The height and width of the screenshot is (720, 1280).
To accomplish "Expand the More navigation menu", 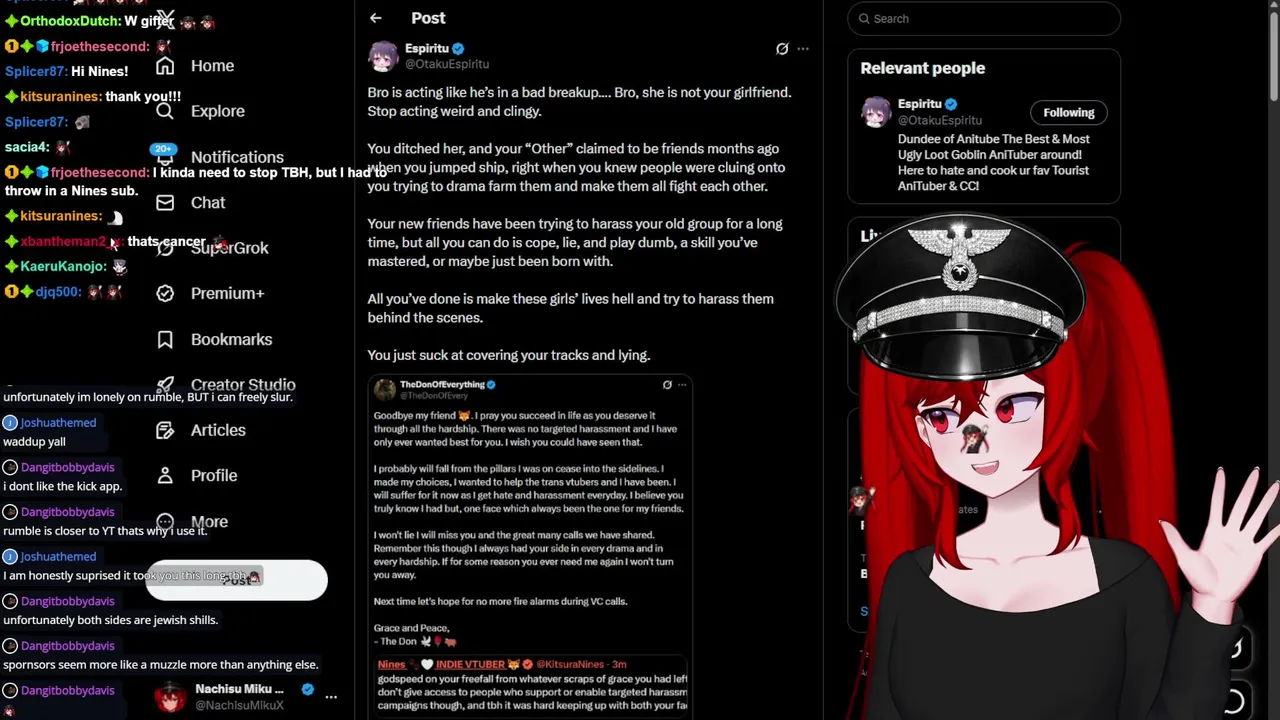I will [x=209, y=521].
